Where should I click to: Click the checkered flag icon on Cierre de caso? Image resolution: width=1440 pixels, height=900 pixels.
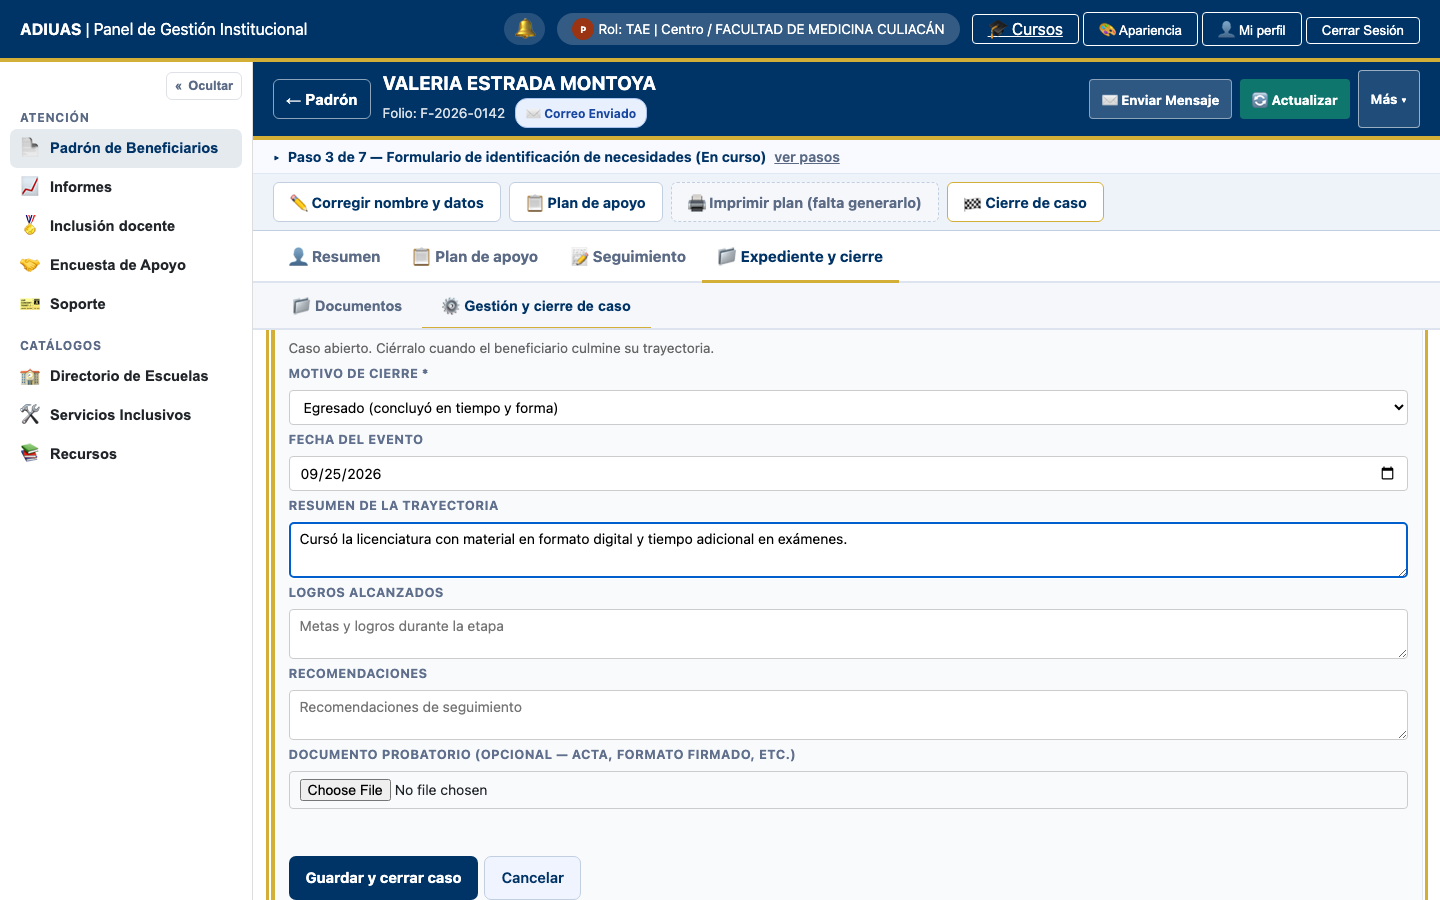pos(972,203)
